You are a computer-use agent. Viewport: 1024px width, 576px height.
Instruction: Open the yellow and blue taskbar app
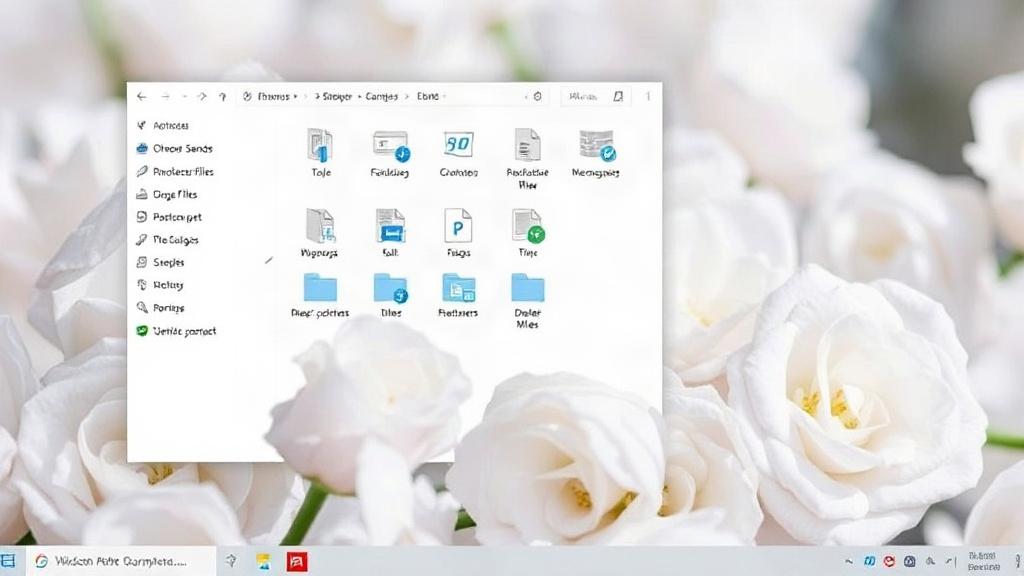pos(263,562)
